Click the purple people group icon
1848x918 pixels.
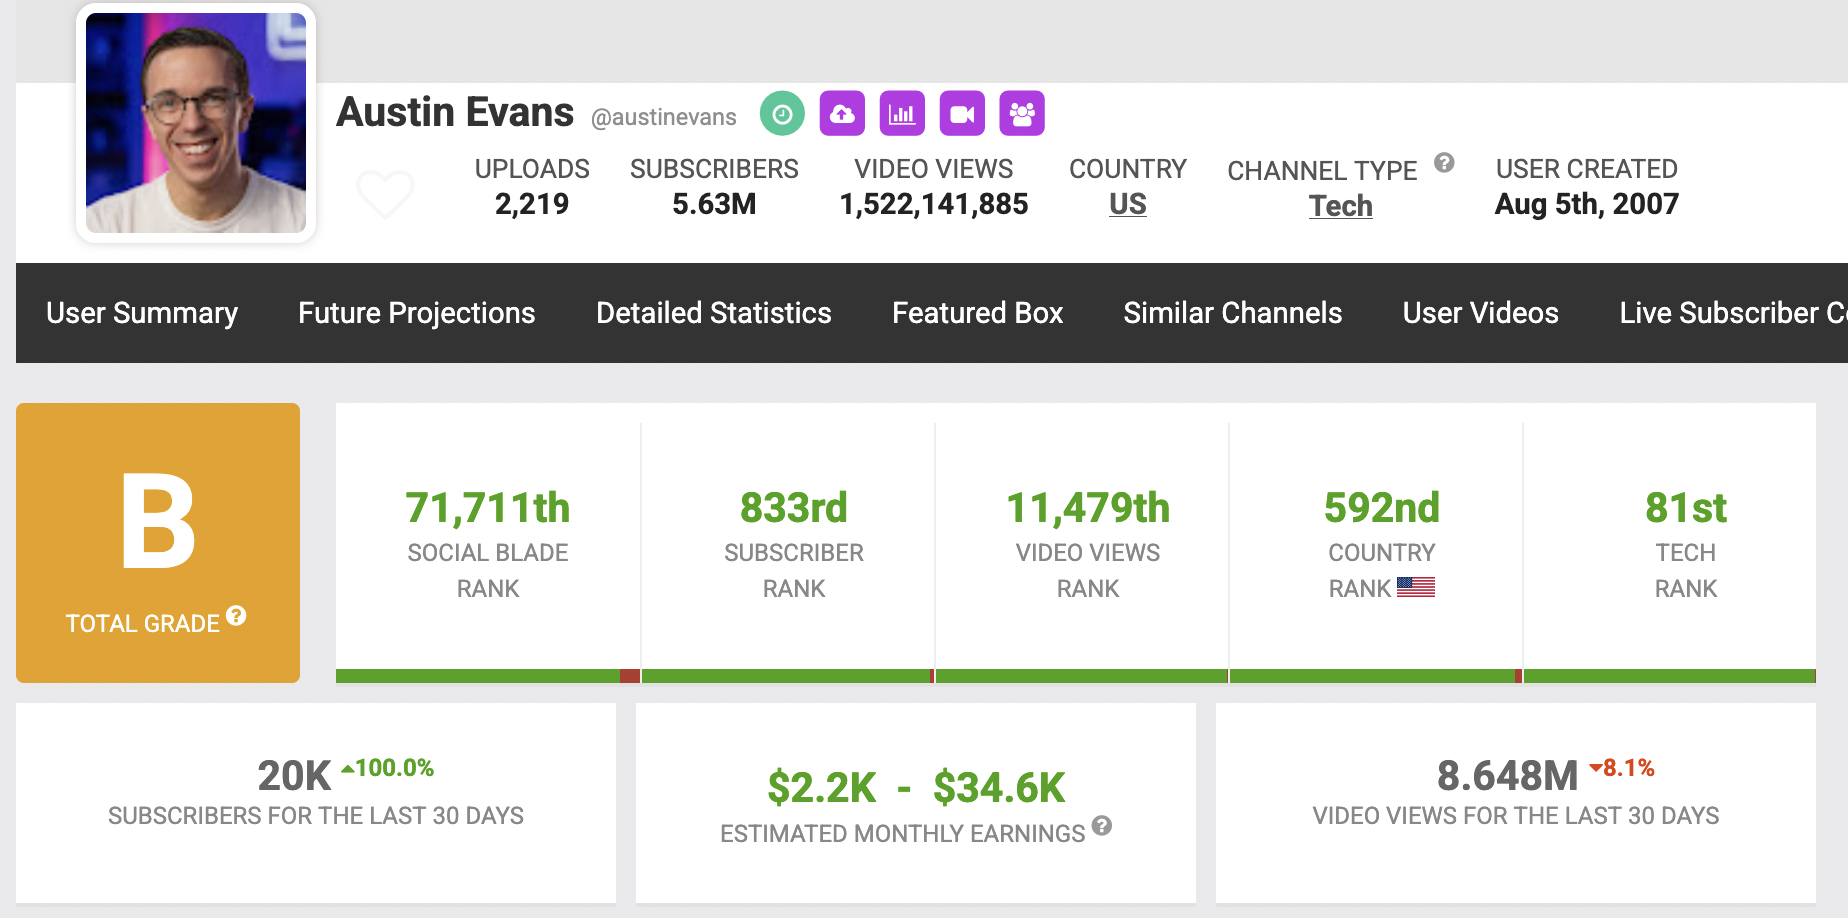click(x=1022, y=114)
